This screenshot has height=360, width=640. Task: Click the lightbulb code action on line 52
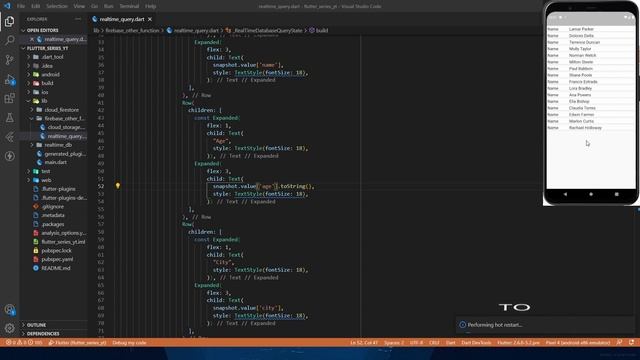click(118, 186)
